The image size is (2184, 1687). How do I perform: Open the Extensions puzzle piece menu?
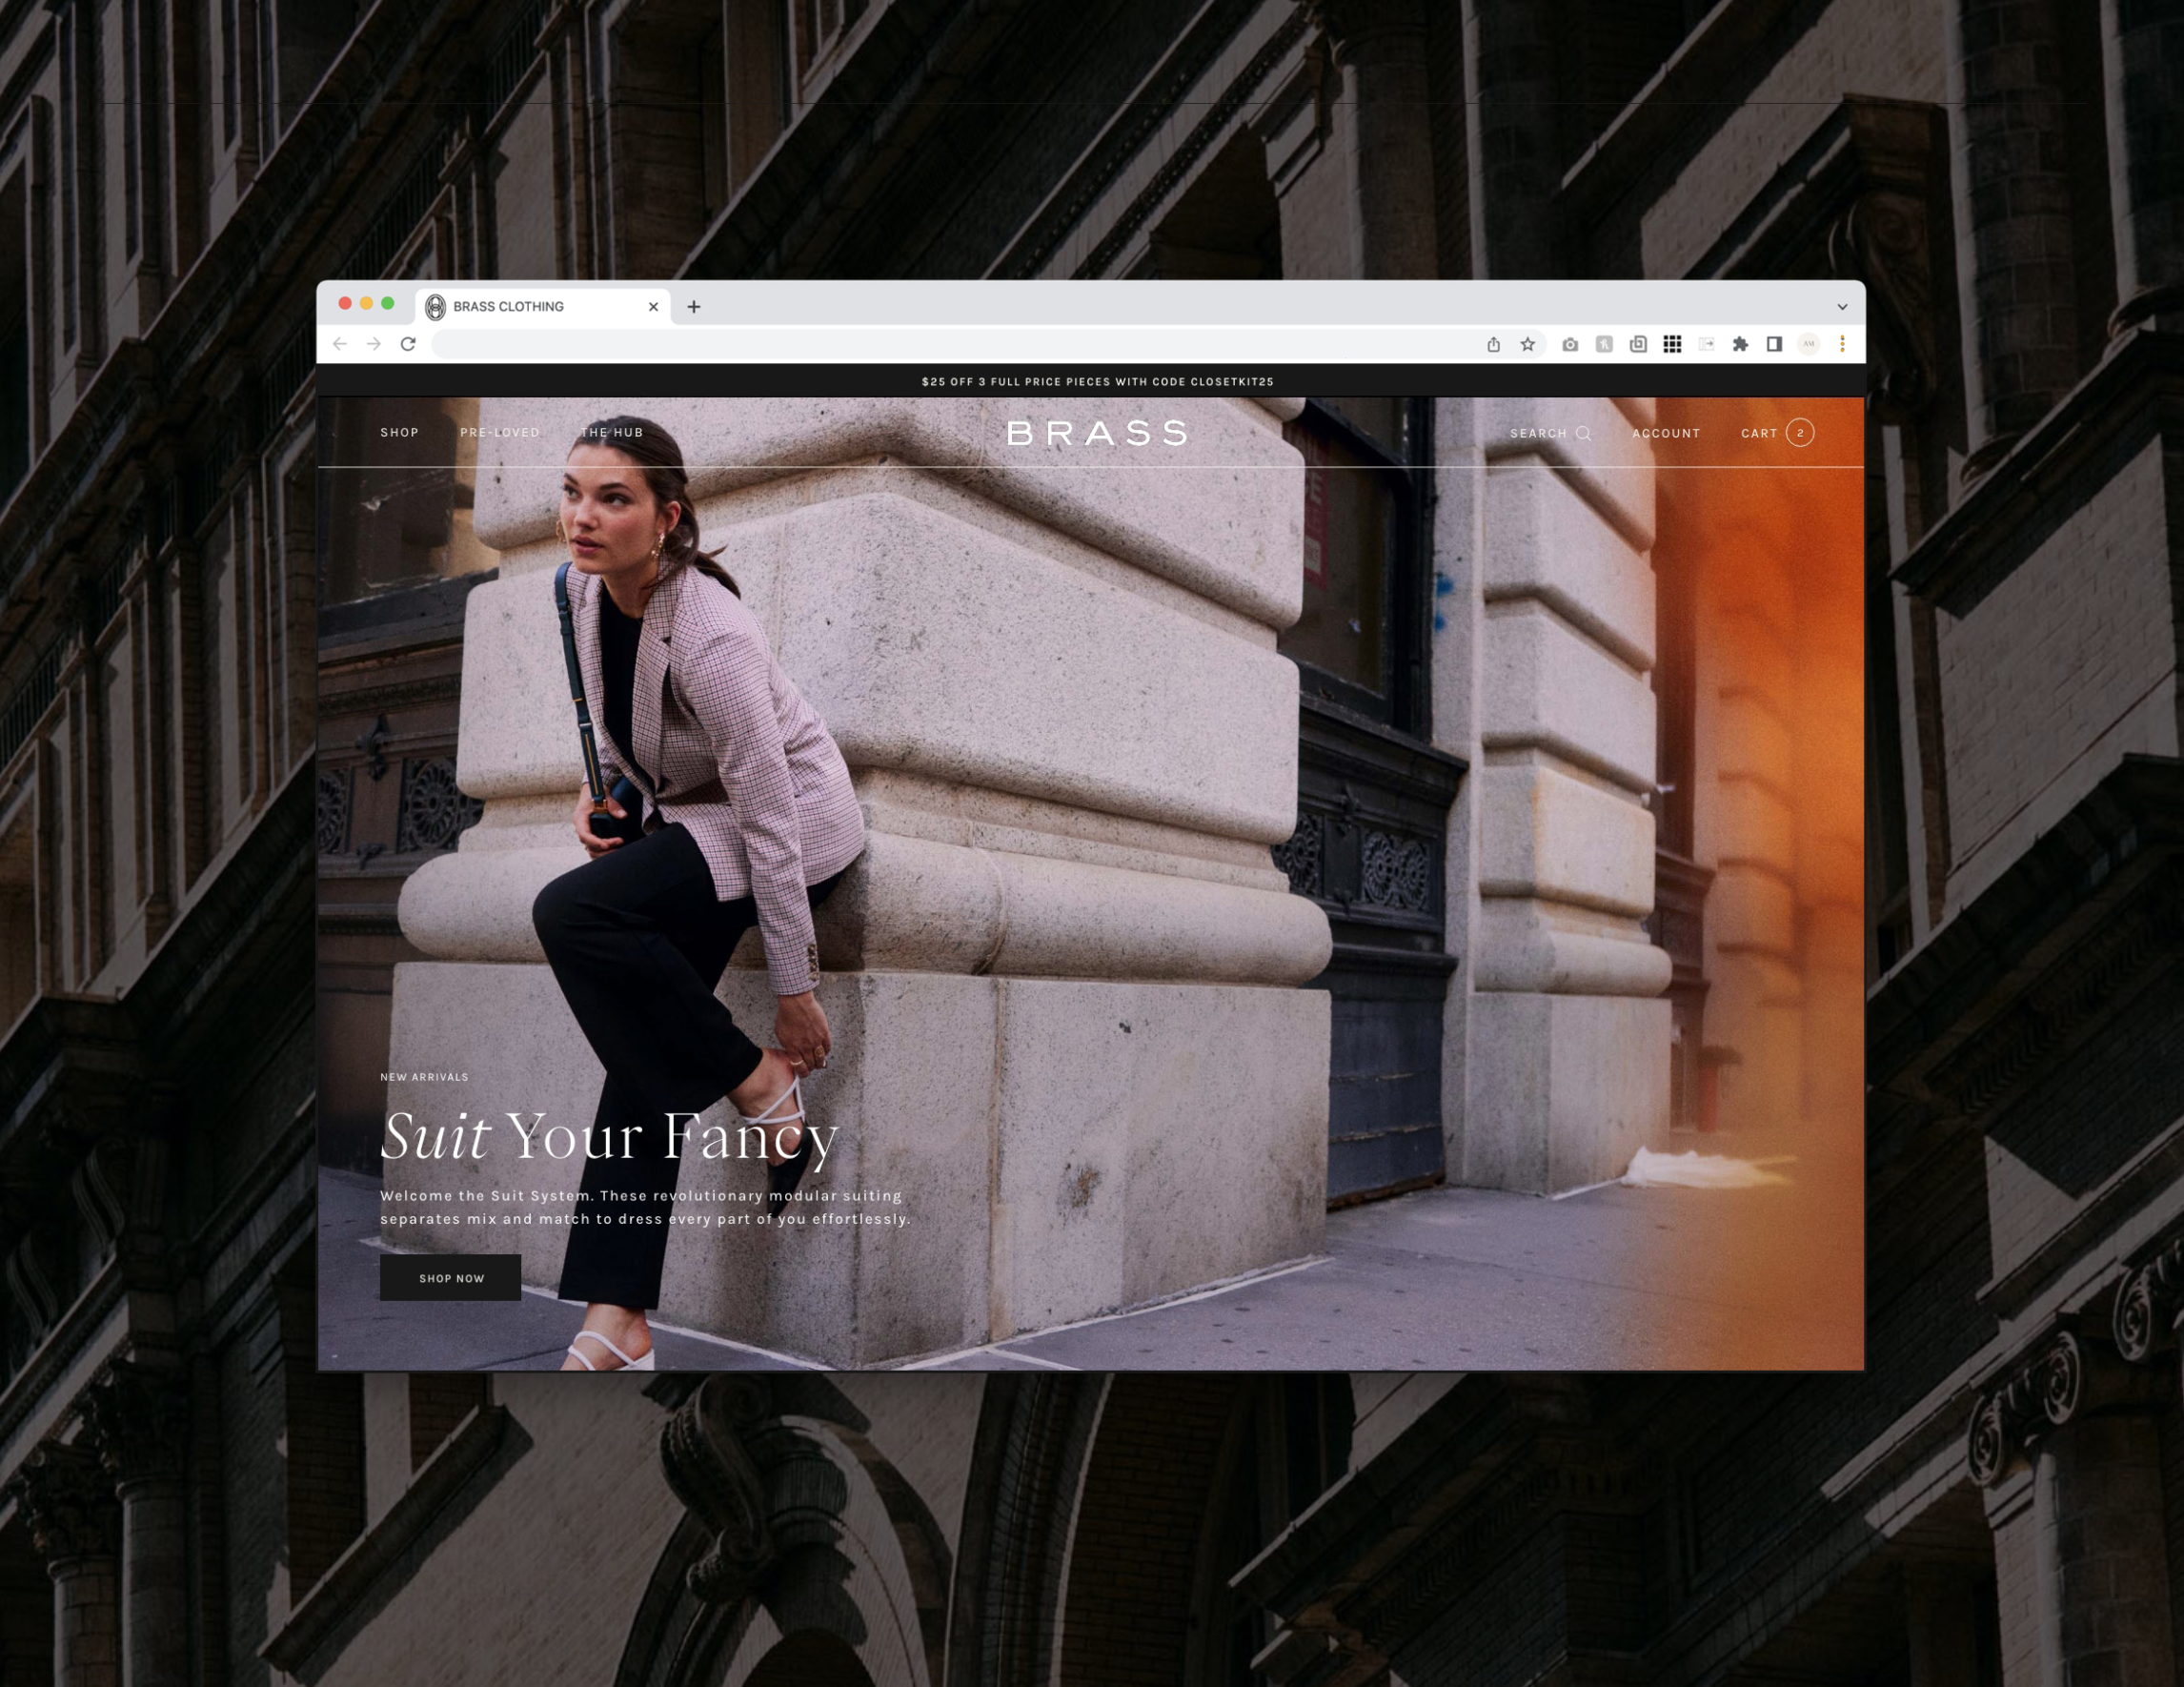tap(1740, 344)
